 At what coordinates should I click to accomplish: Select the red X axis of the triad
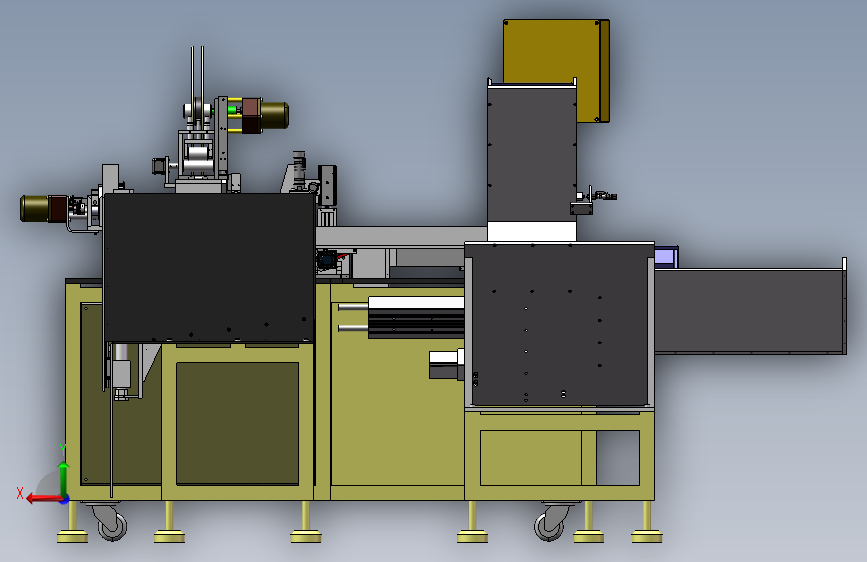point(43,499)
